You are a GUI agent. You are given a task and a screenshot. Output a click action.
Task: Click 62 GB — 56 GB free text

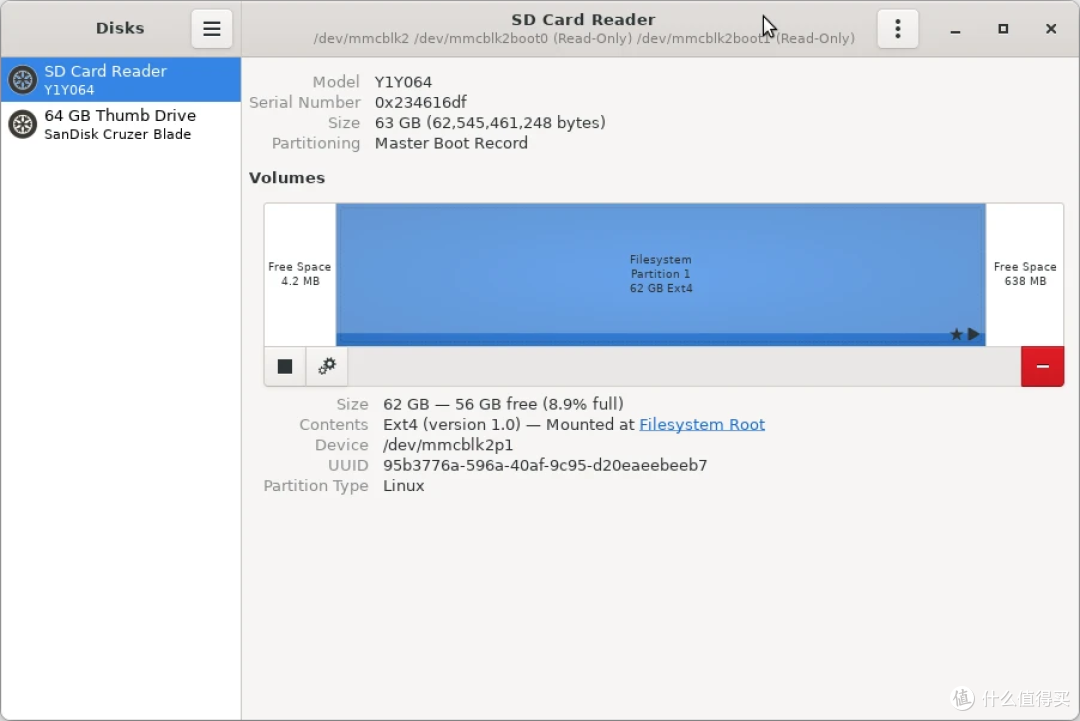coord(503,404)
